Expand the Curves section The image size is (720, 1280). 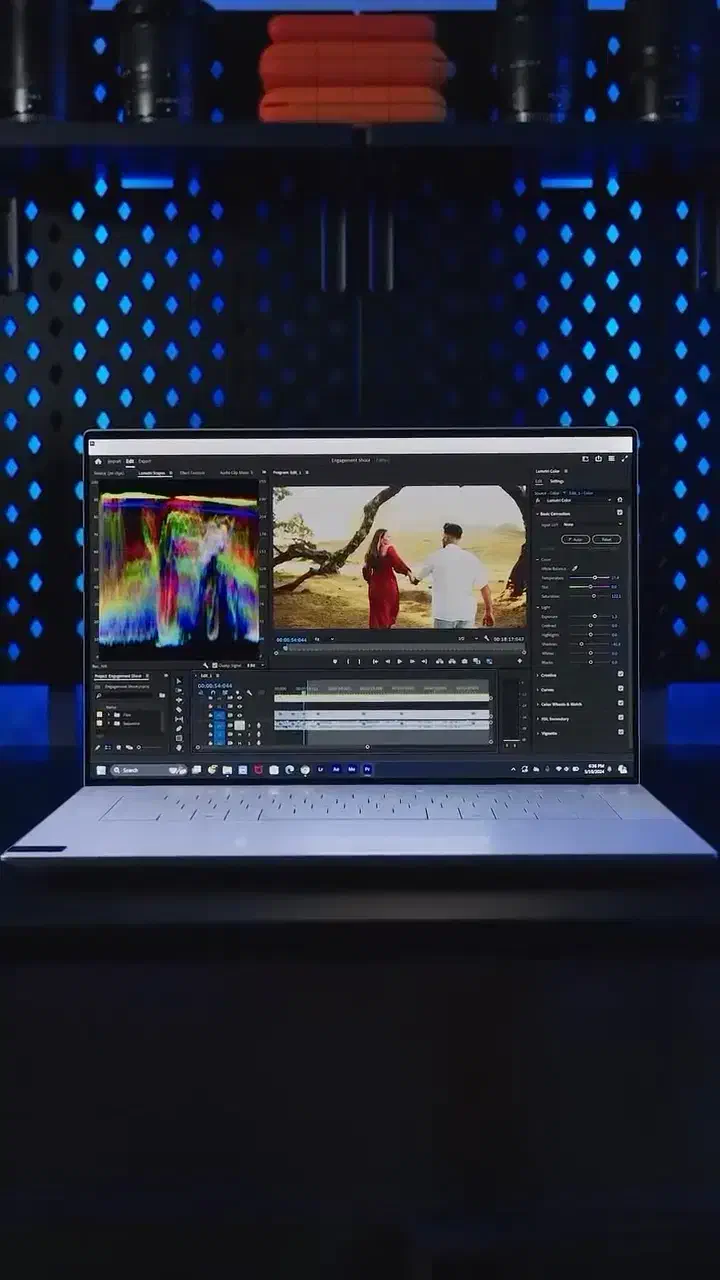tap(546, 689)
